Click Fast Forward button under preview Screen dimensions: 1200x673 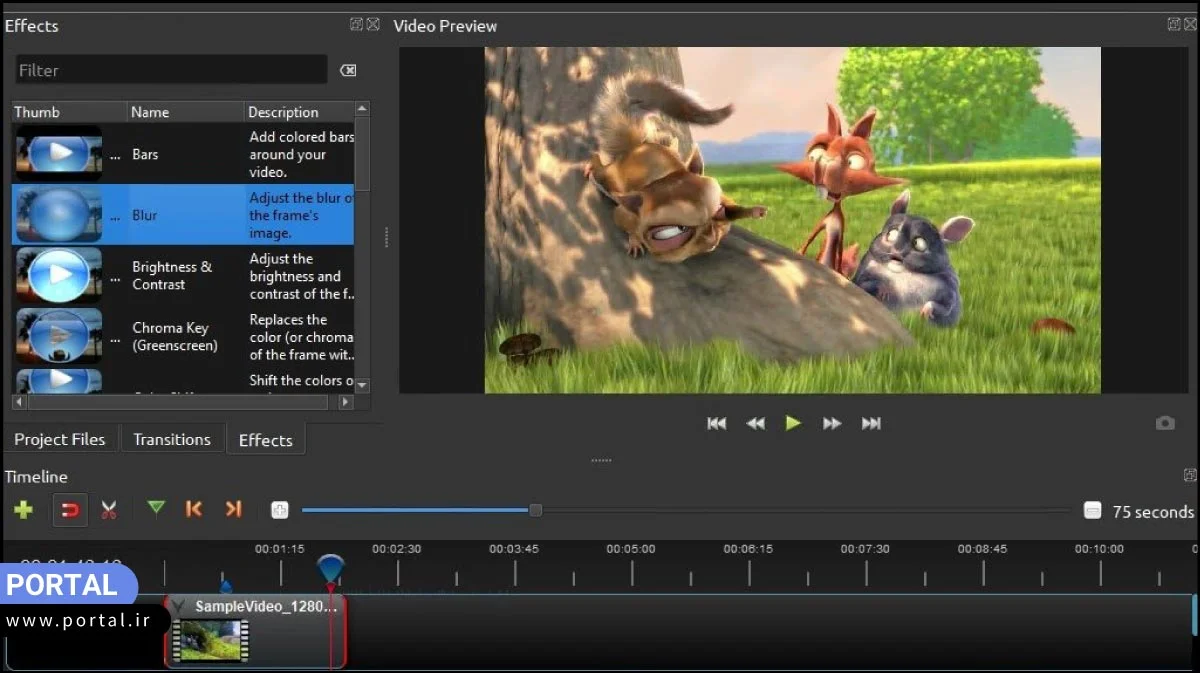(832, 424)
